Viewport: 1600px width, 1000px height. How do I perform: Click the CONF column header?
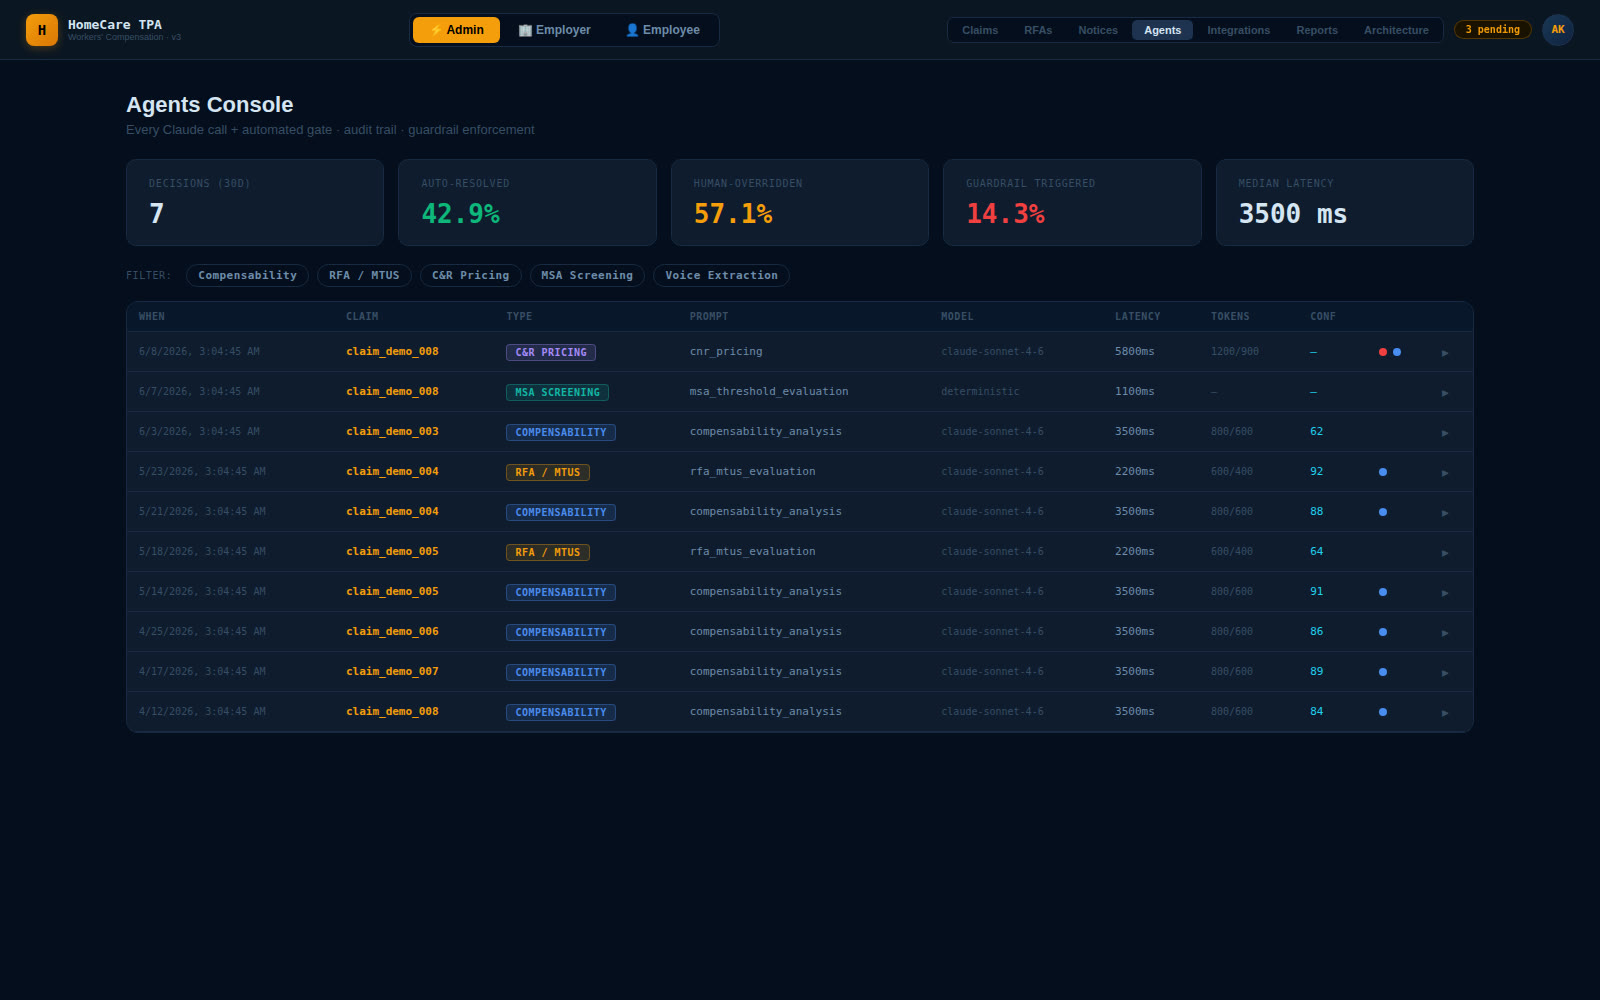pos(1323,316)
